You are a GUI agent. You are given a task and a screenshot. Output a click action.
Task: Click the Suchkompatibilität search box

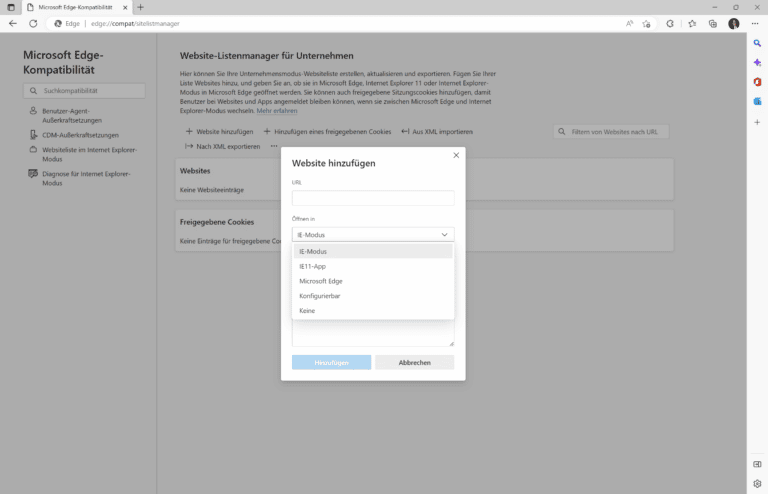click(84, 91)
